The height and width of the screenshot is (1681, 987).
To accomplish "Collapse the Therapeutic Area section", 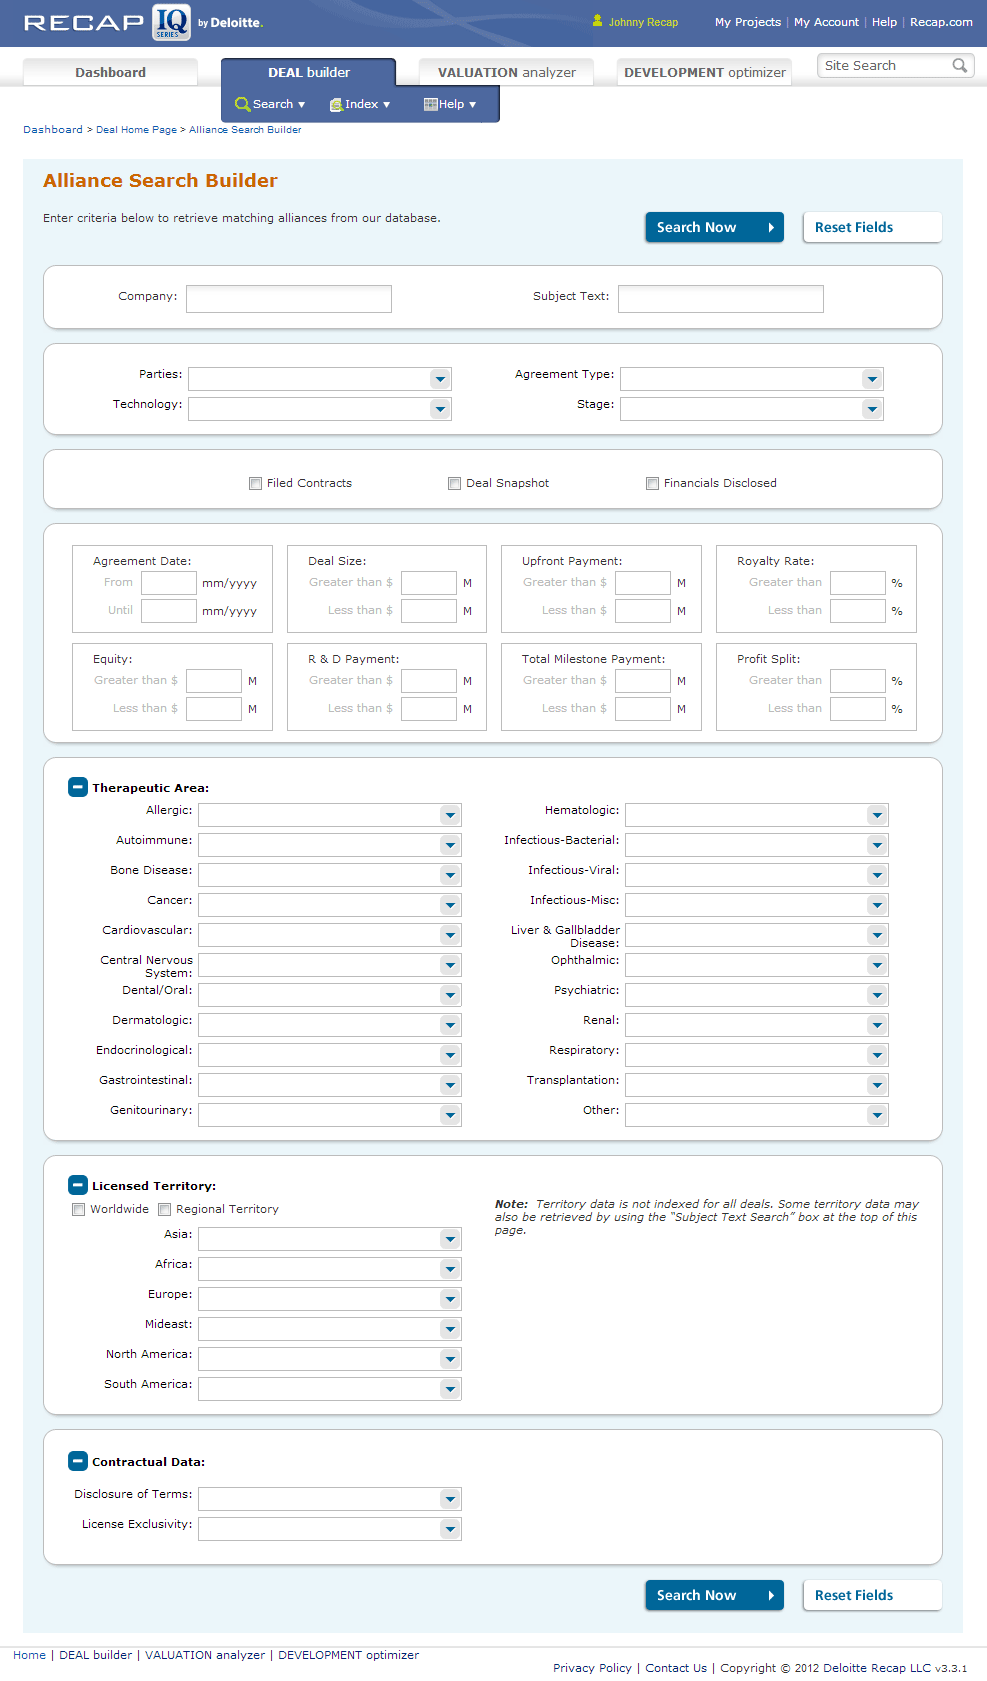I will click(78, 787).
